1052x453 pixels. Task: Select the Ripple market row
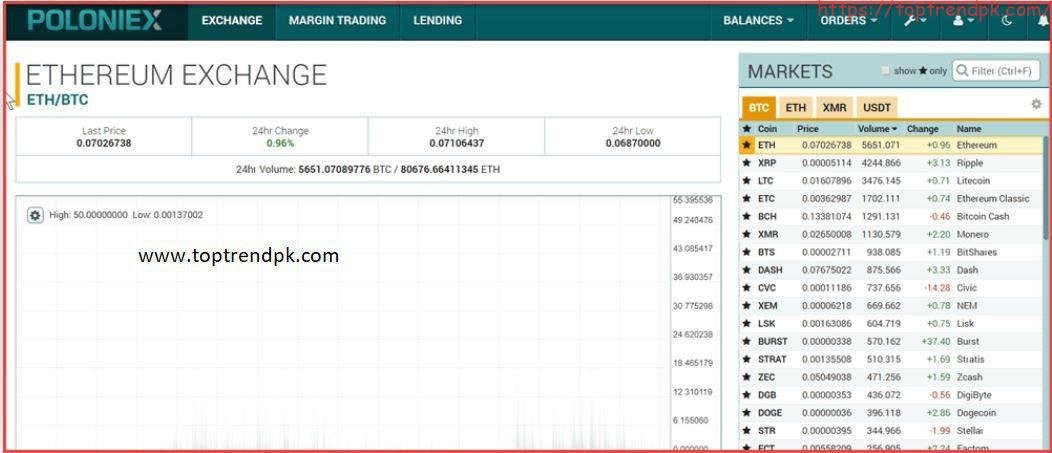click(891, 163)
